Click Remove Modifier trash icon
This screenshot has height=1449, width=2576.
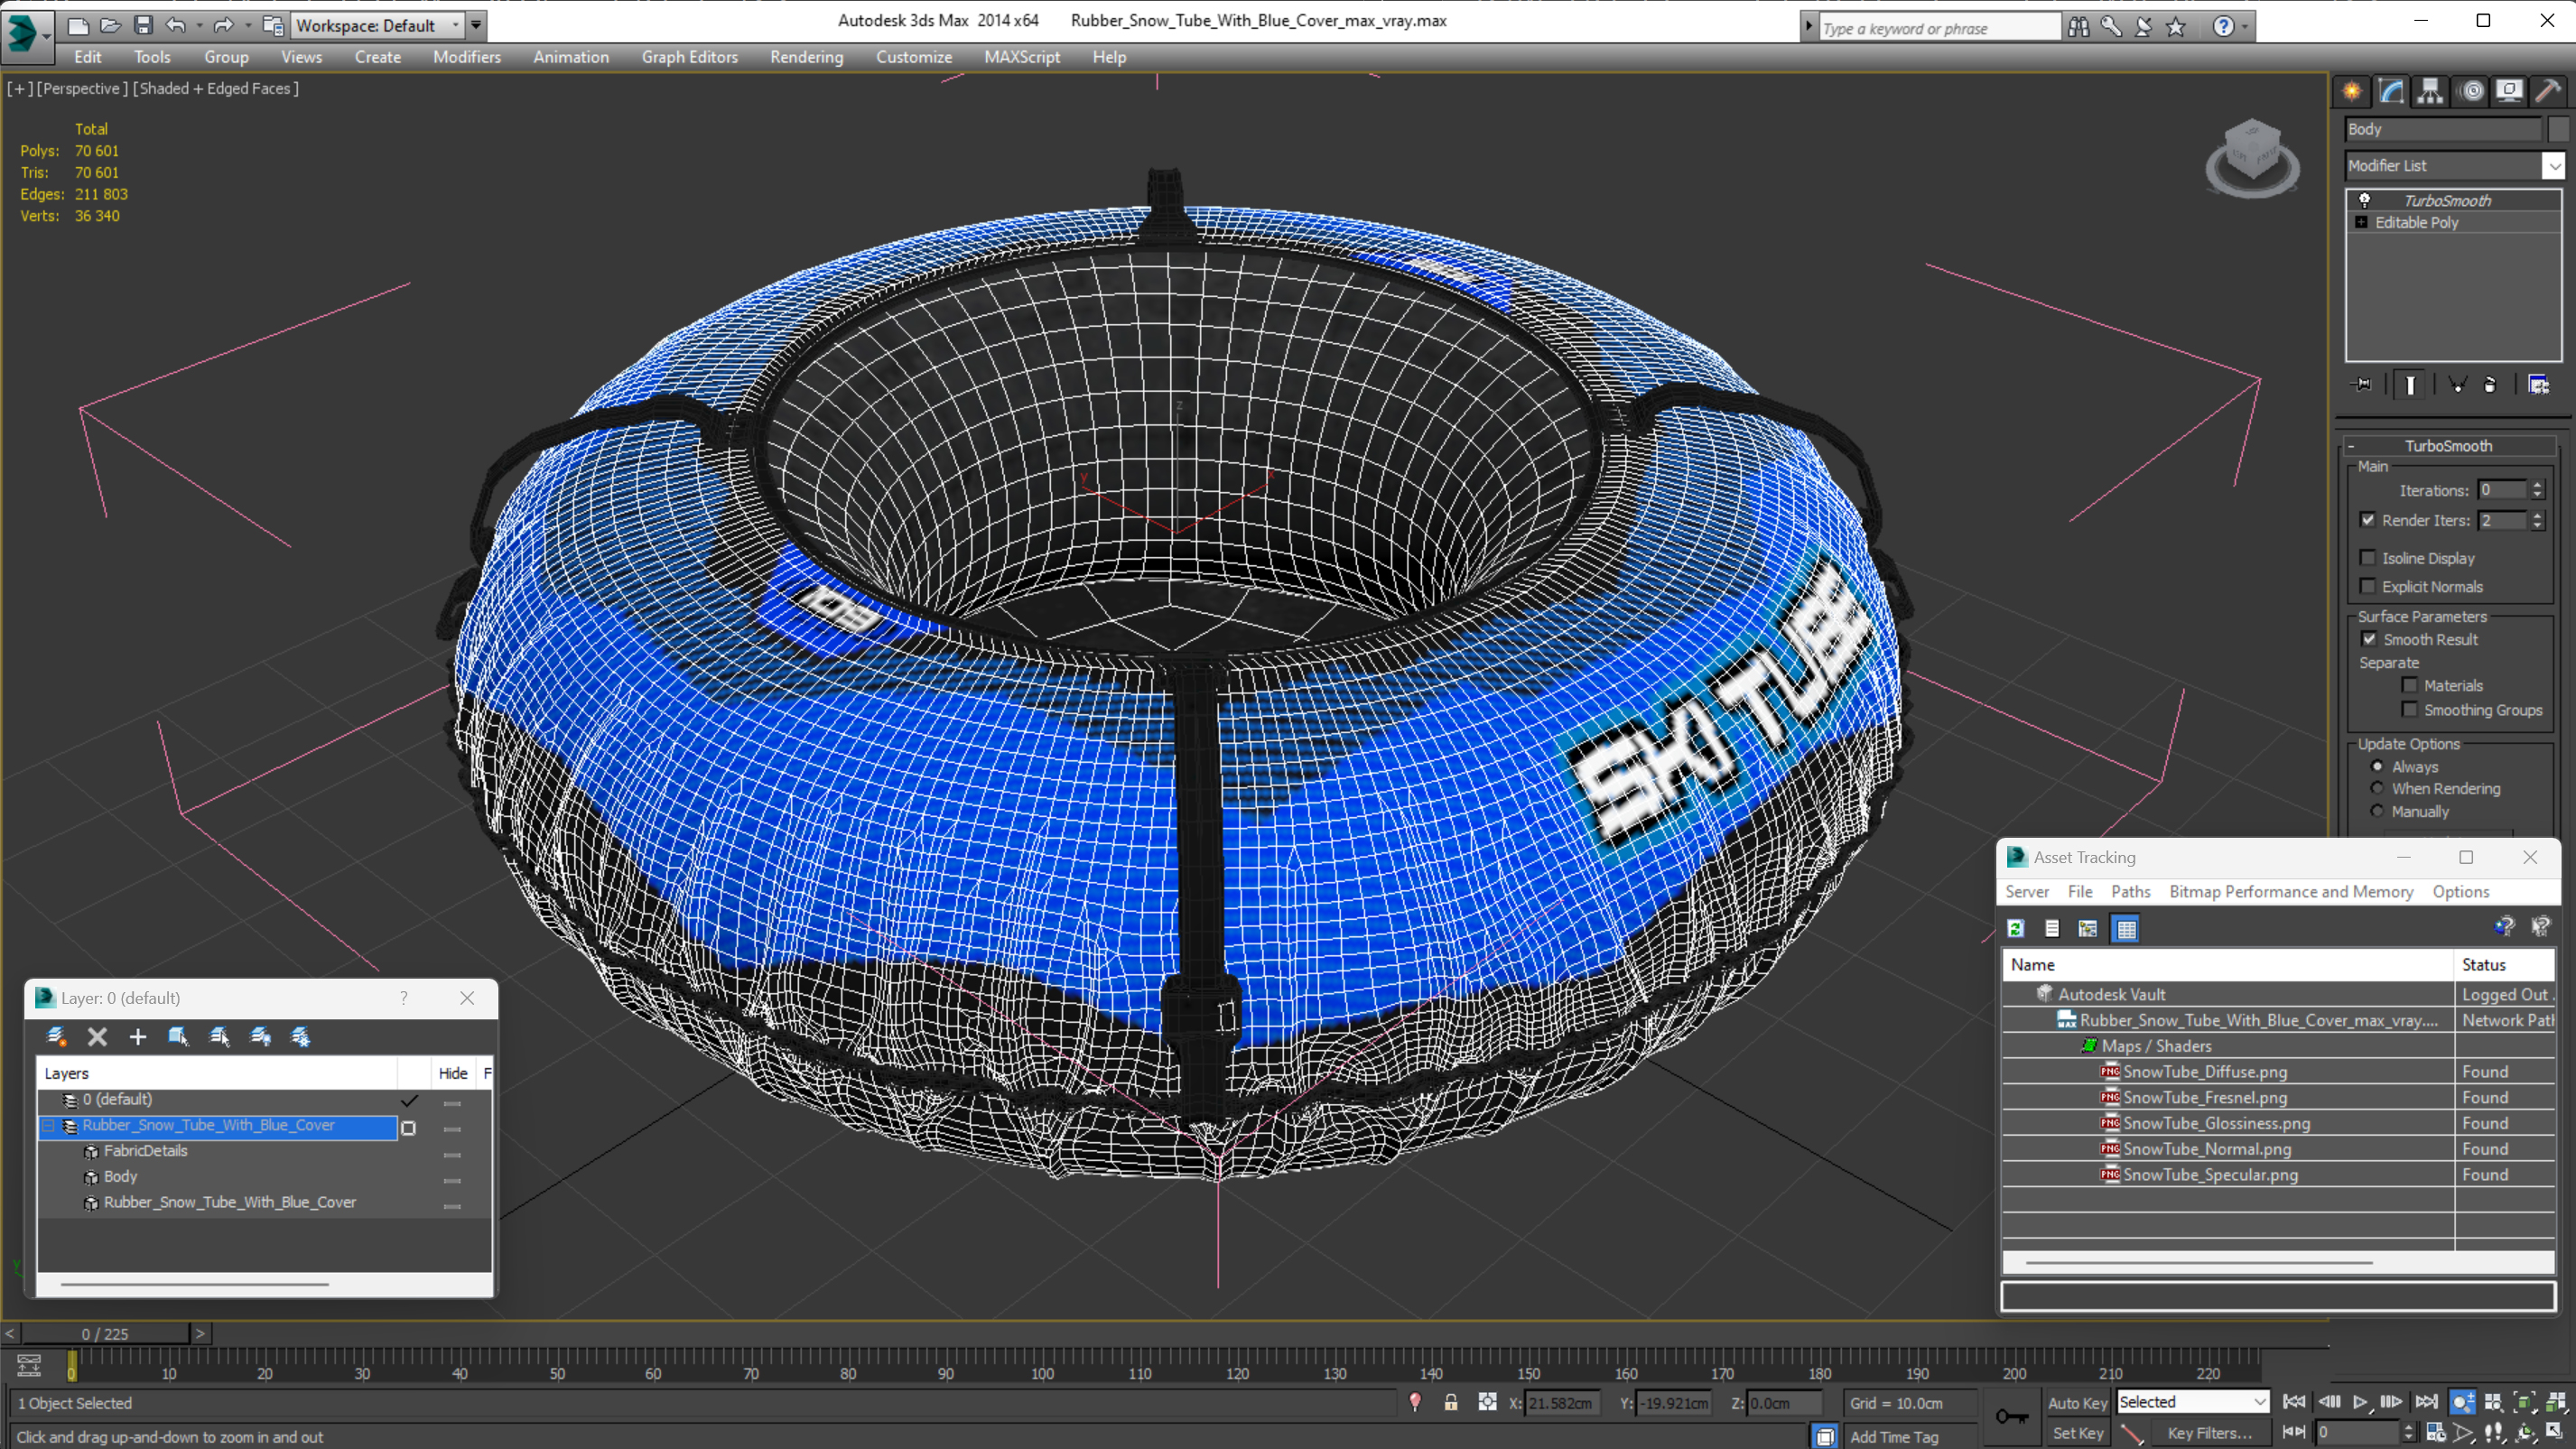(2490, 384)
